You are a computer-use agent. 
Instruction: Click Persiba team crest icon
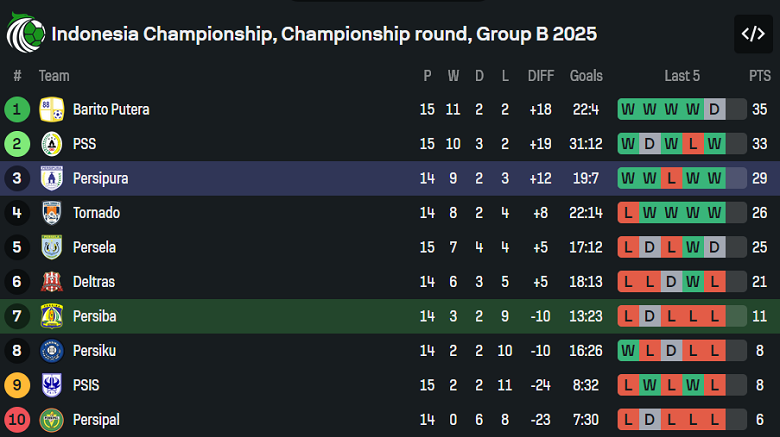point(52,316)
